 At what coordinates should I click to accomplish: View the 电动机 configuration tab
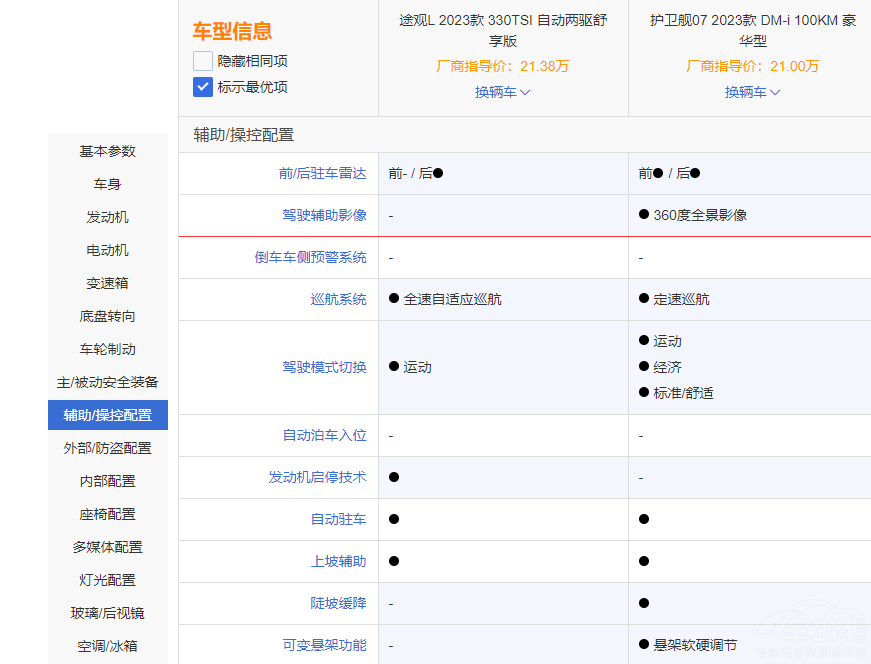(x=107, y=250)
